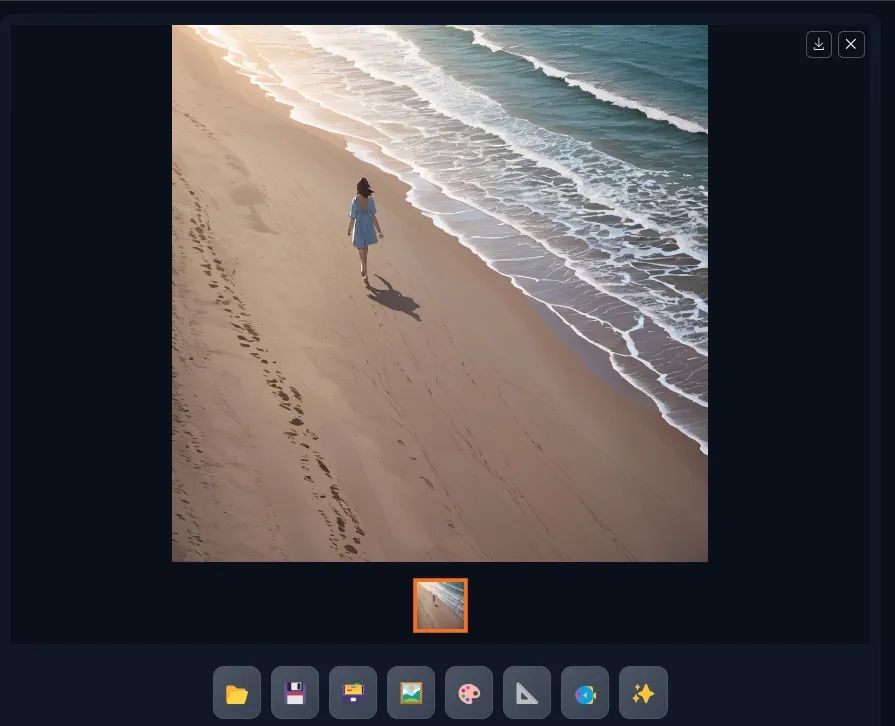Click the blue fish icon button
895x726 pixels.
tap(585, 692)
